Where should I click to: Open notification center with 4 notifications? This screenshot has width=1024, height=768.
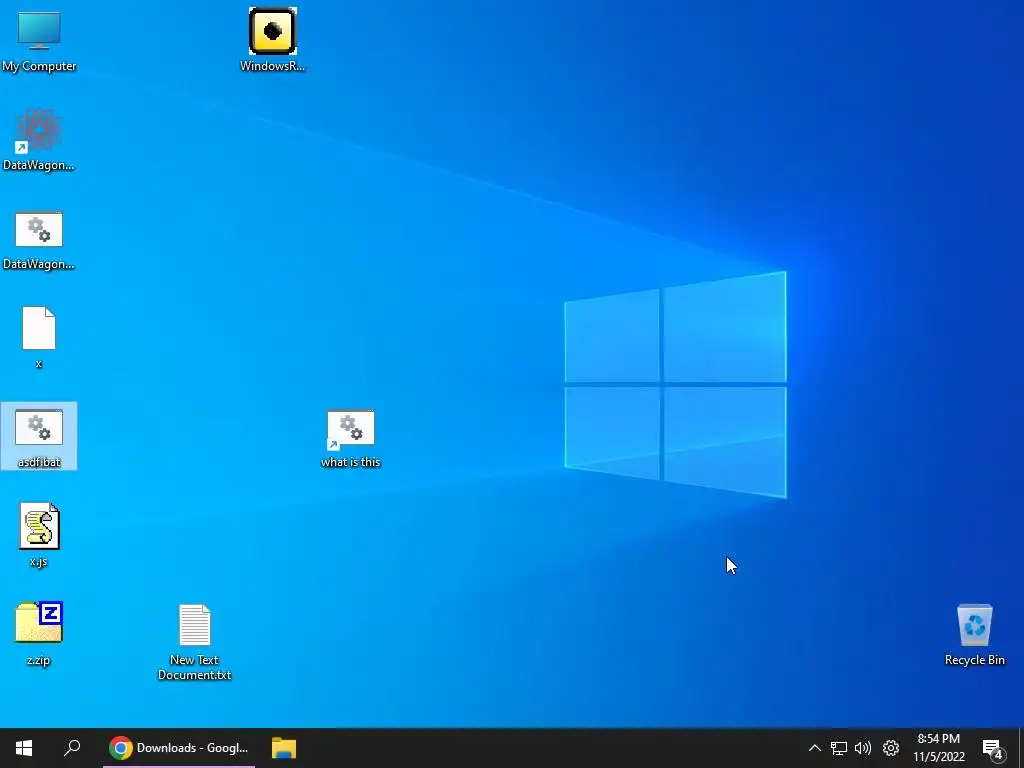993,748
